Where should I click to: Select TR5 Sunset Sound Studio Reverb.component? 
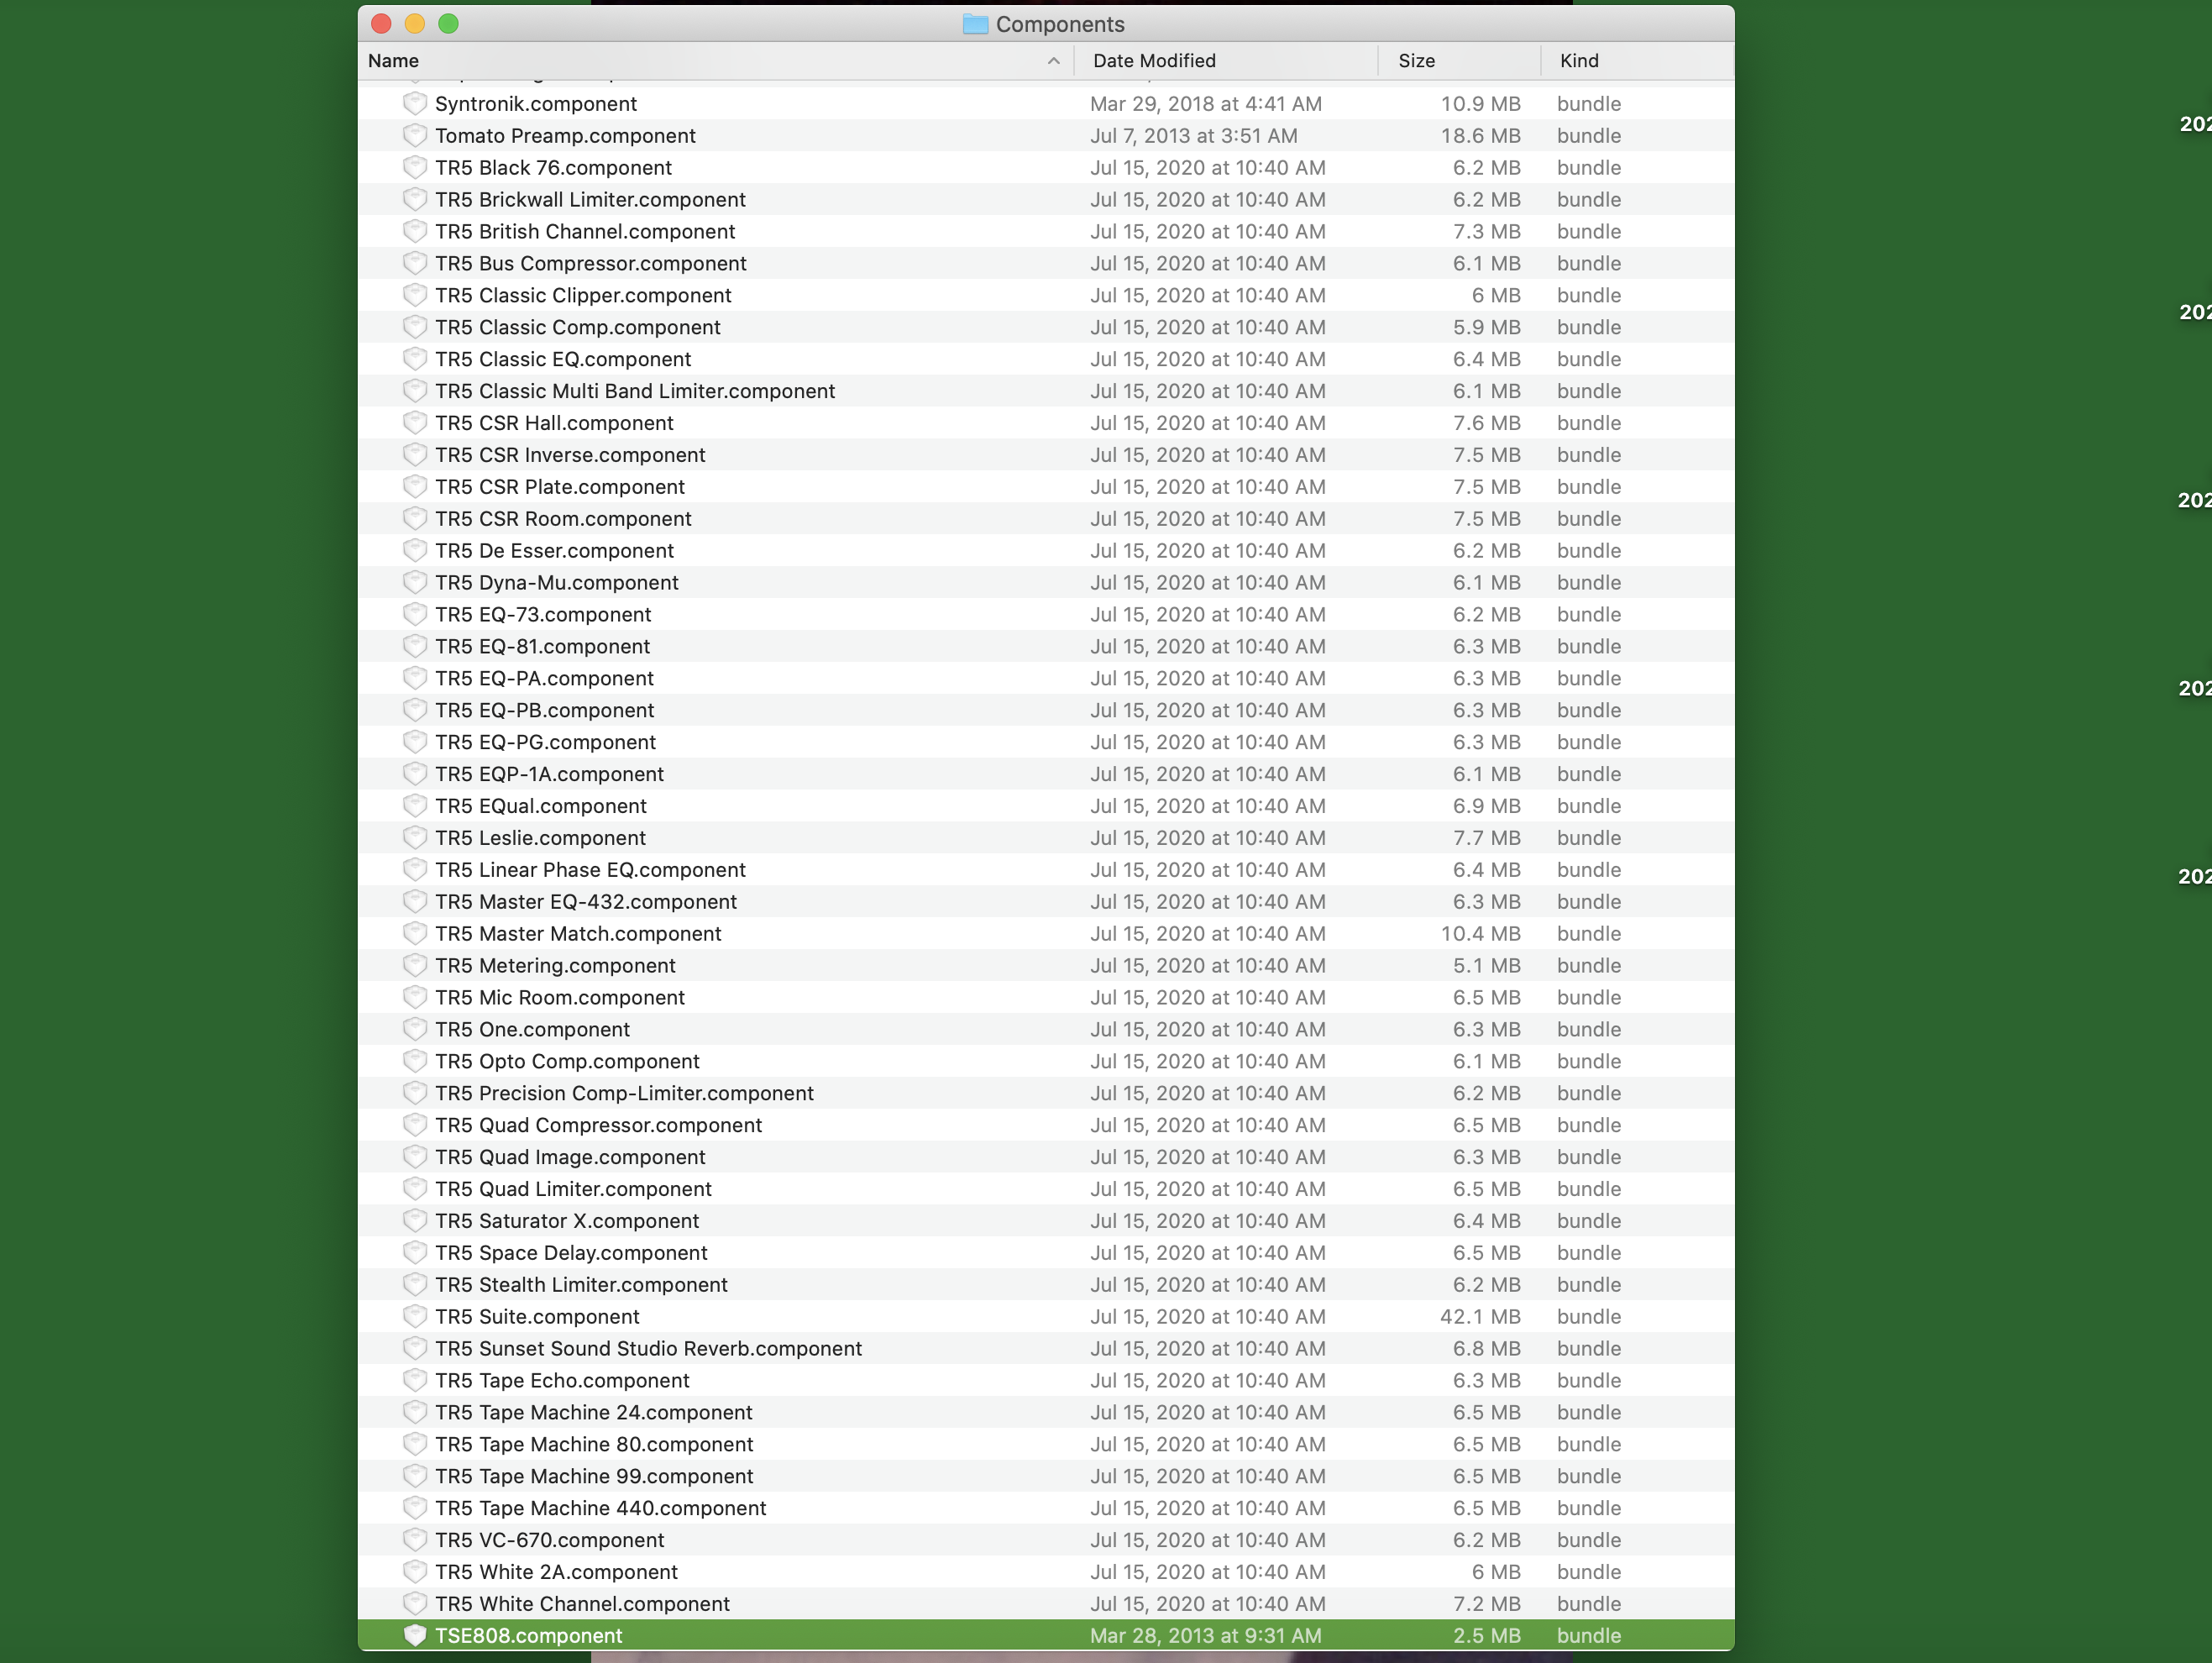648,1348
